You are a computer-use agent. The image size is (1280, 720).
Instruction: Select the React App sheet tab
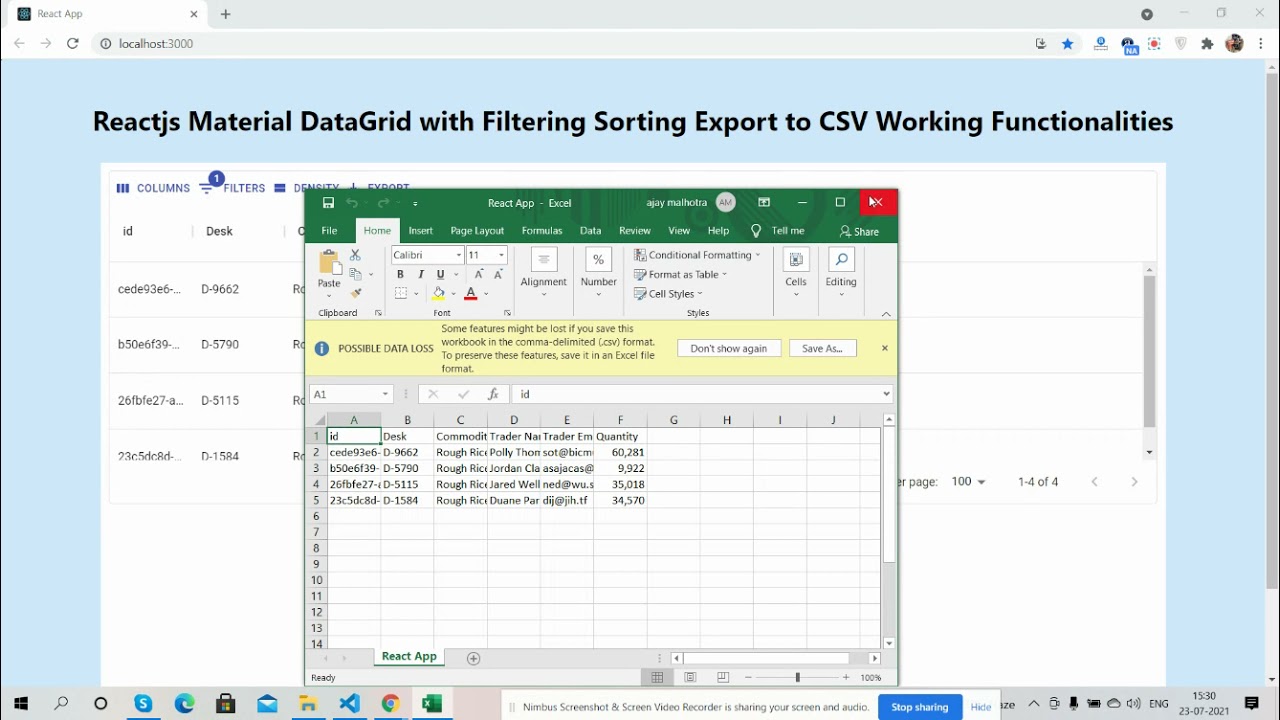[409, 656]
